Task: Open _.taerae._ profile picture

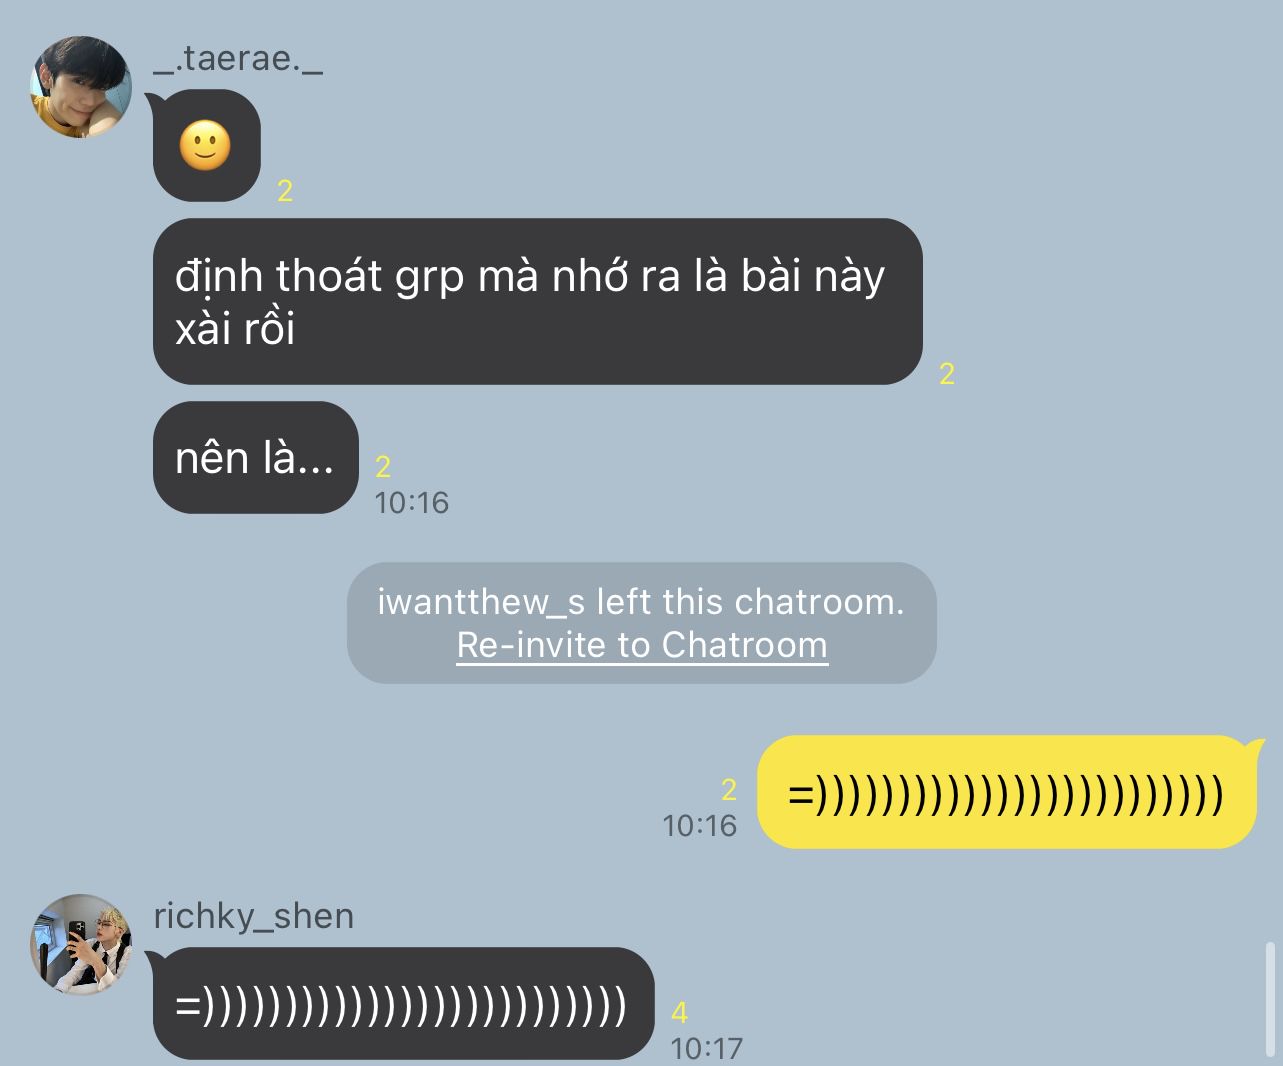Action: coord(80,87)
